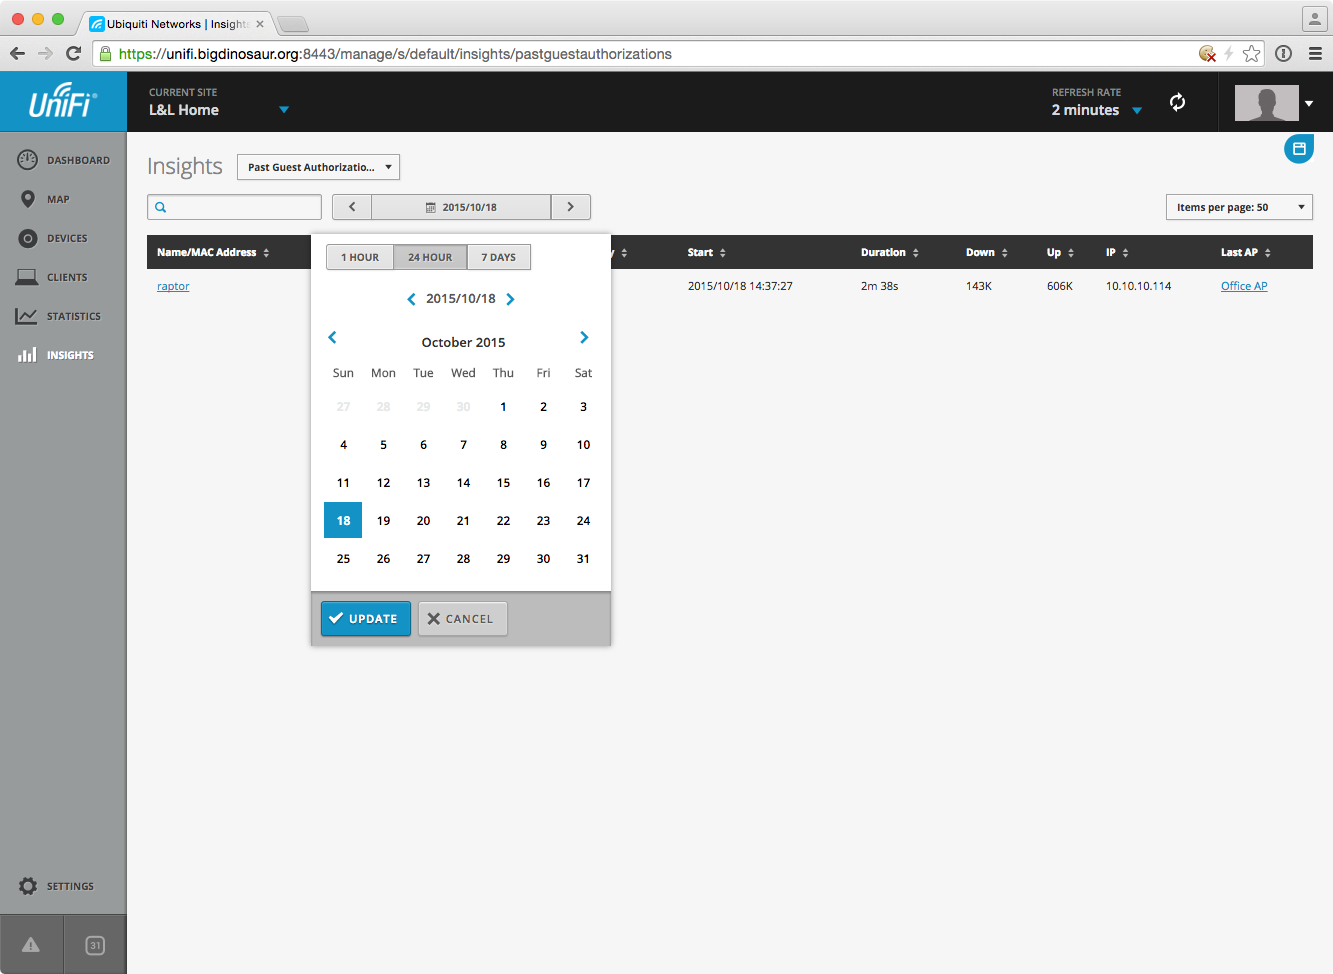Open the Items per page dropdown
Screen dimensions: 1333x974
1238,207
